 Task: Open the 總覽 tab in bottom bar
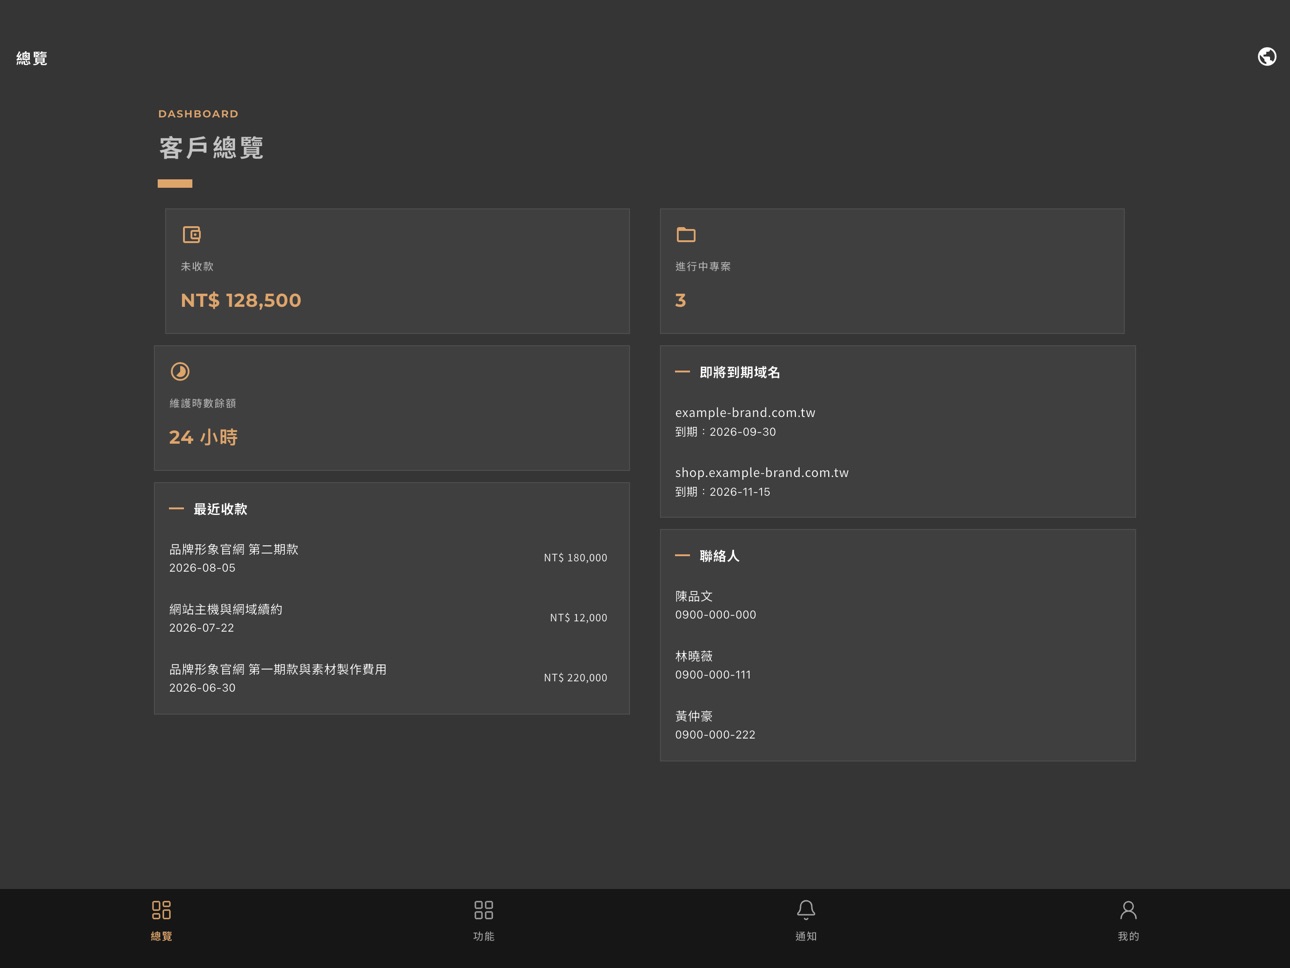161,921
